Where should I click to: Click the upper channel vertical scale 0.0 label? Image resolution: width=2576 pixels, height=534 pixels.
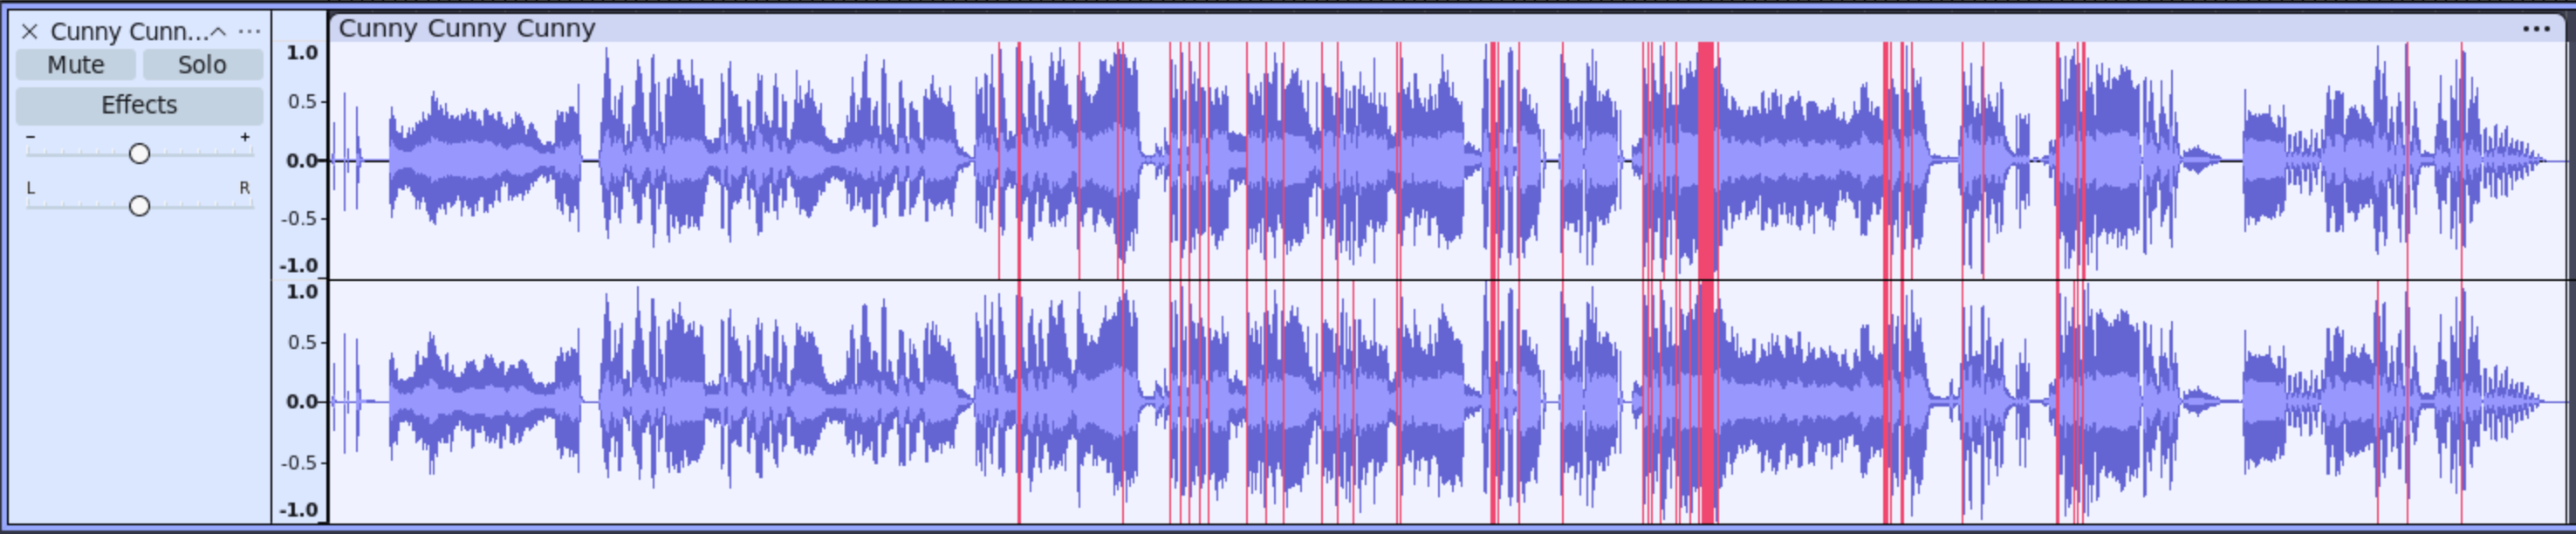(302, 160)
